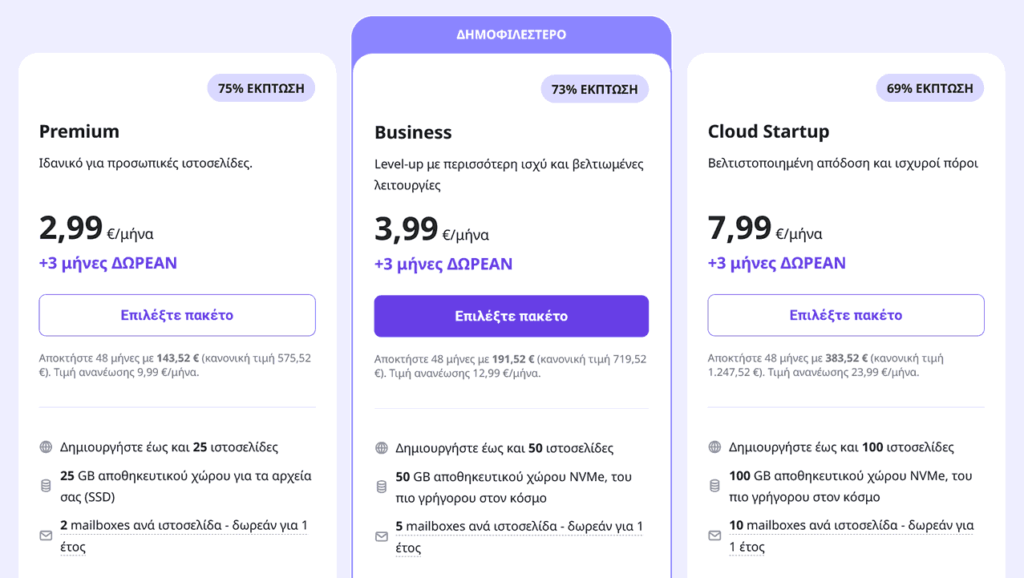This screenshot has height=578, width=1024.
Task: Click the mail icon in Premium plan
Action: (x=46, y=536)
